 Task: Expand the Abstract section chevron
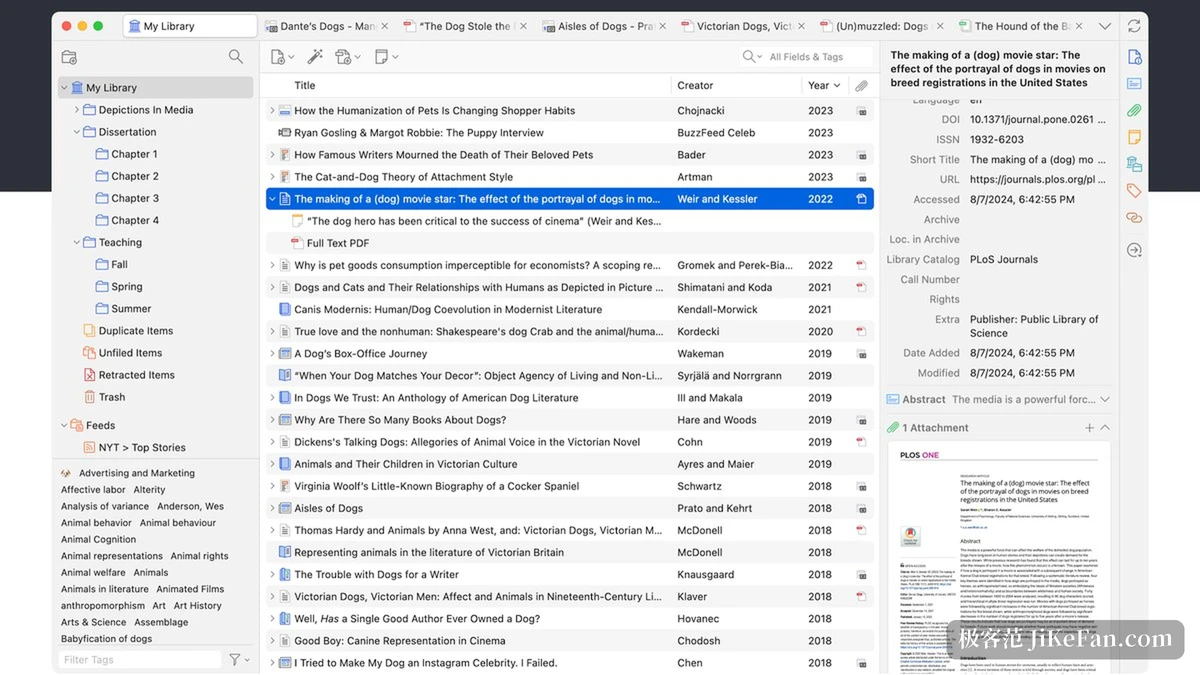pyautogui.click(x=1104, y=399)
